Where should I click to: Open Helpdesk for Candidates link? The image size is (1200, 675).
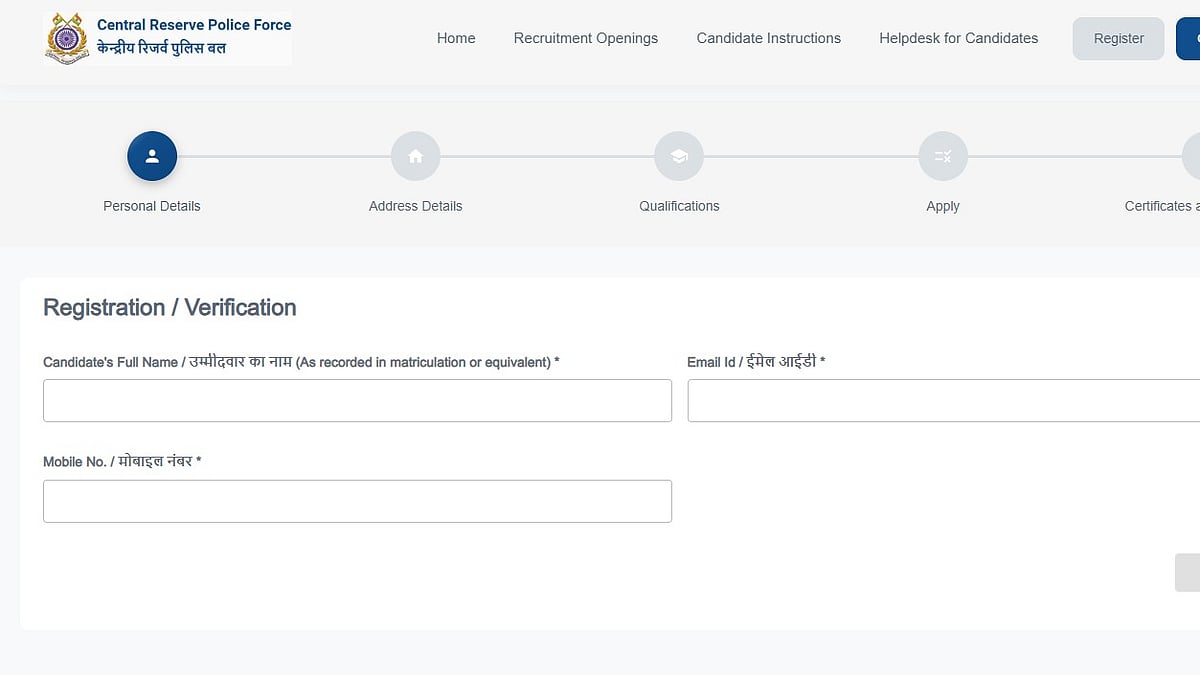(x=958, y=38)
